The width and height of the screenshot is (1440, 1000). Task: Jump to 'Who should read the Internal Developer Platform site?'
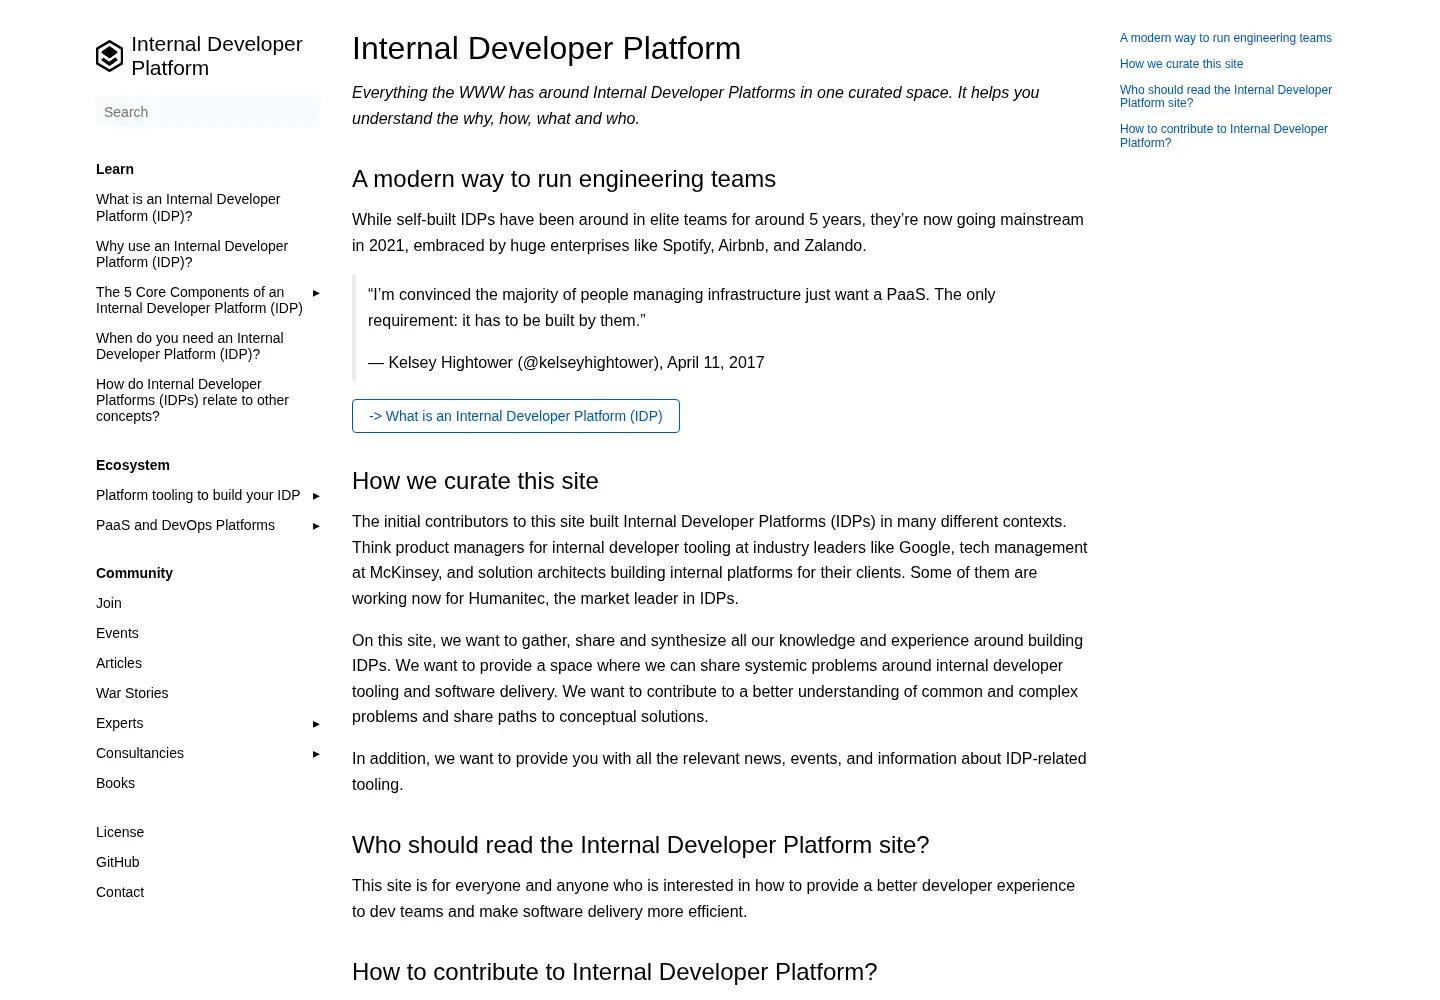[x=1226, y=96]
